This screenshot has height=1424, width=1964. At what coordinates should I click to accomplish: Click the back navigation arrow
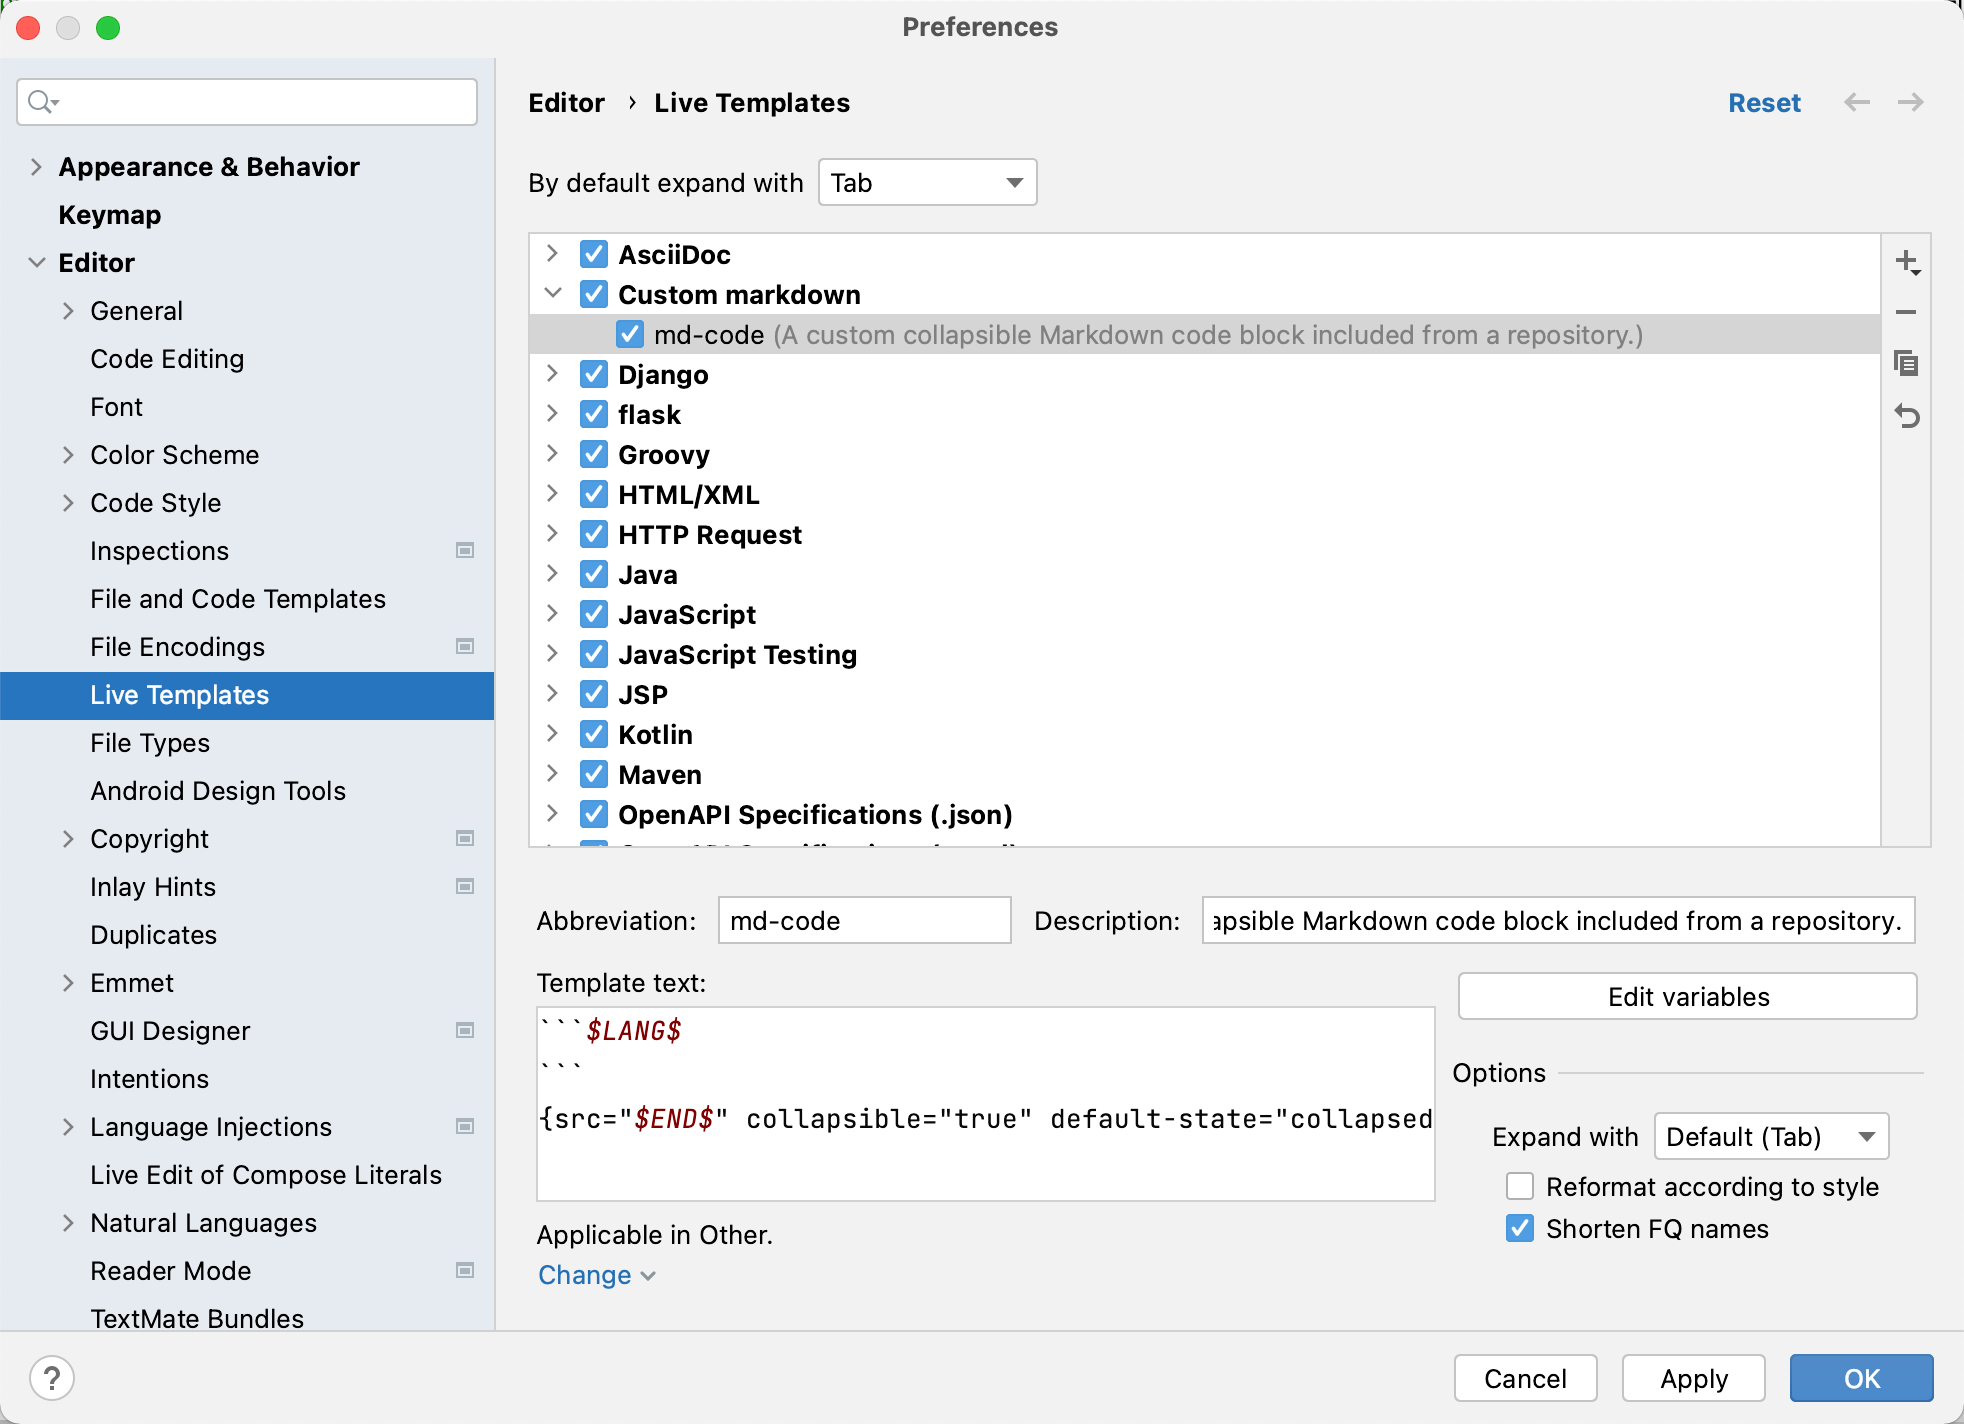tap(1856, 103)
